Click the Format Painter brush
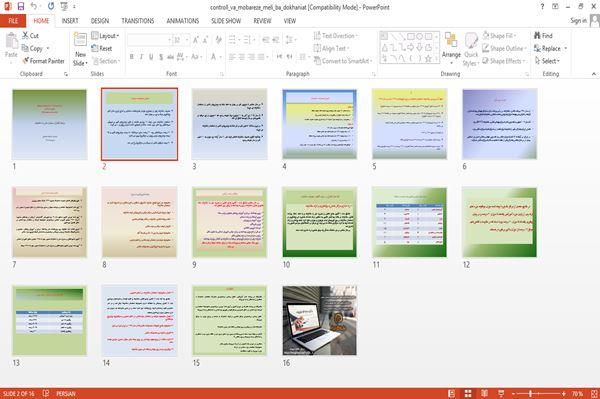The height and width of the screenshot is (399, 600). pyautogui.click(x=43, y=61)
